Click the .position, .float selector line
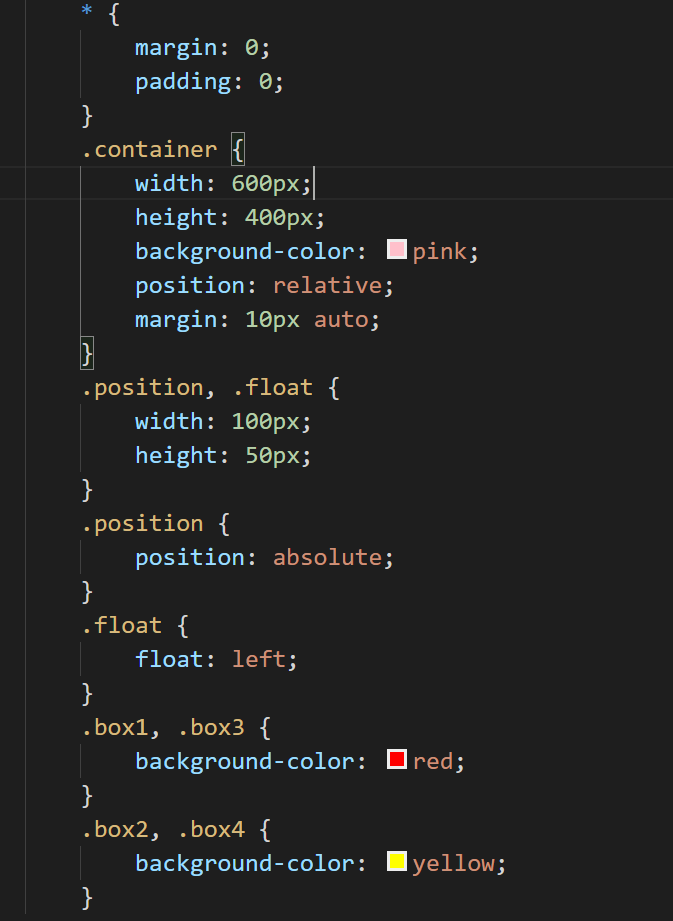Image resolution: width=673 pixels, height=921 pixels. (x=210, y=388)
